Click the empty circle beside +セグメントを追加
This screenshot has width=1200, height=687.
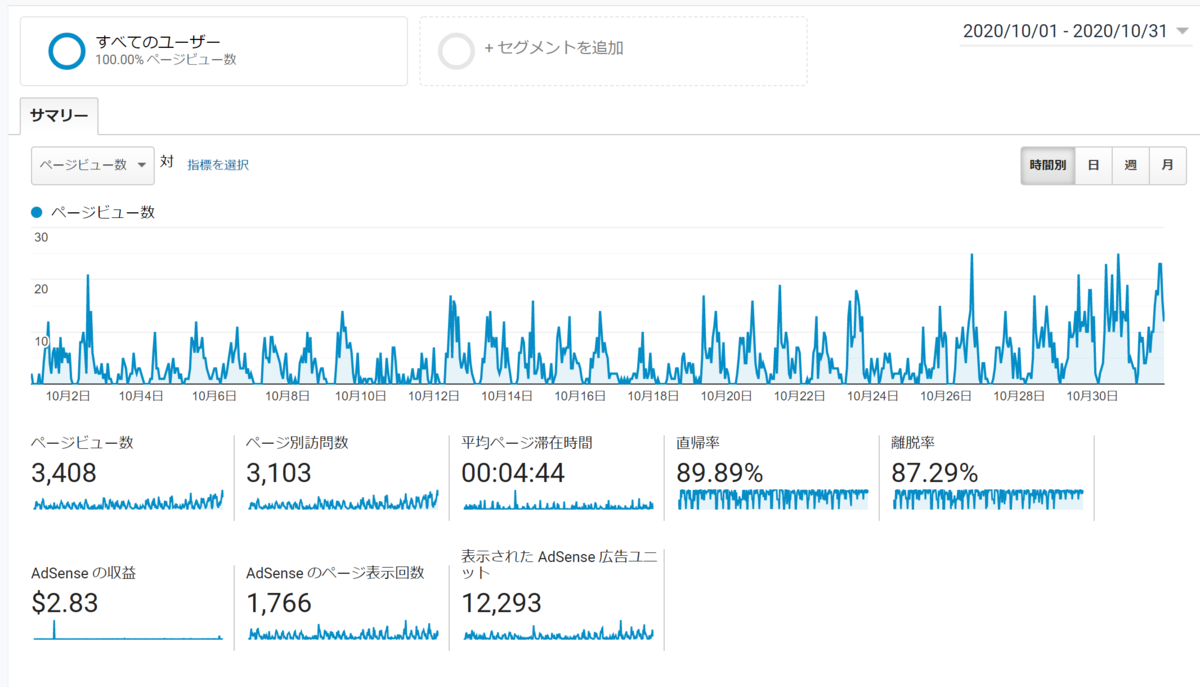click(x=456, y=51)
